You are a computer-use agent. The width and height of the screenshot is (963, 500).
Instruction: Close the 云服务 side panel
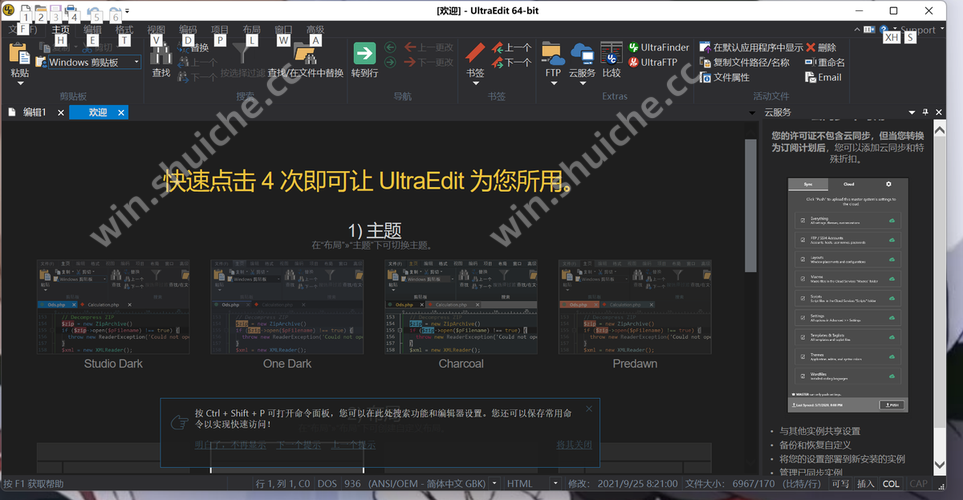pos(938,112)
